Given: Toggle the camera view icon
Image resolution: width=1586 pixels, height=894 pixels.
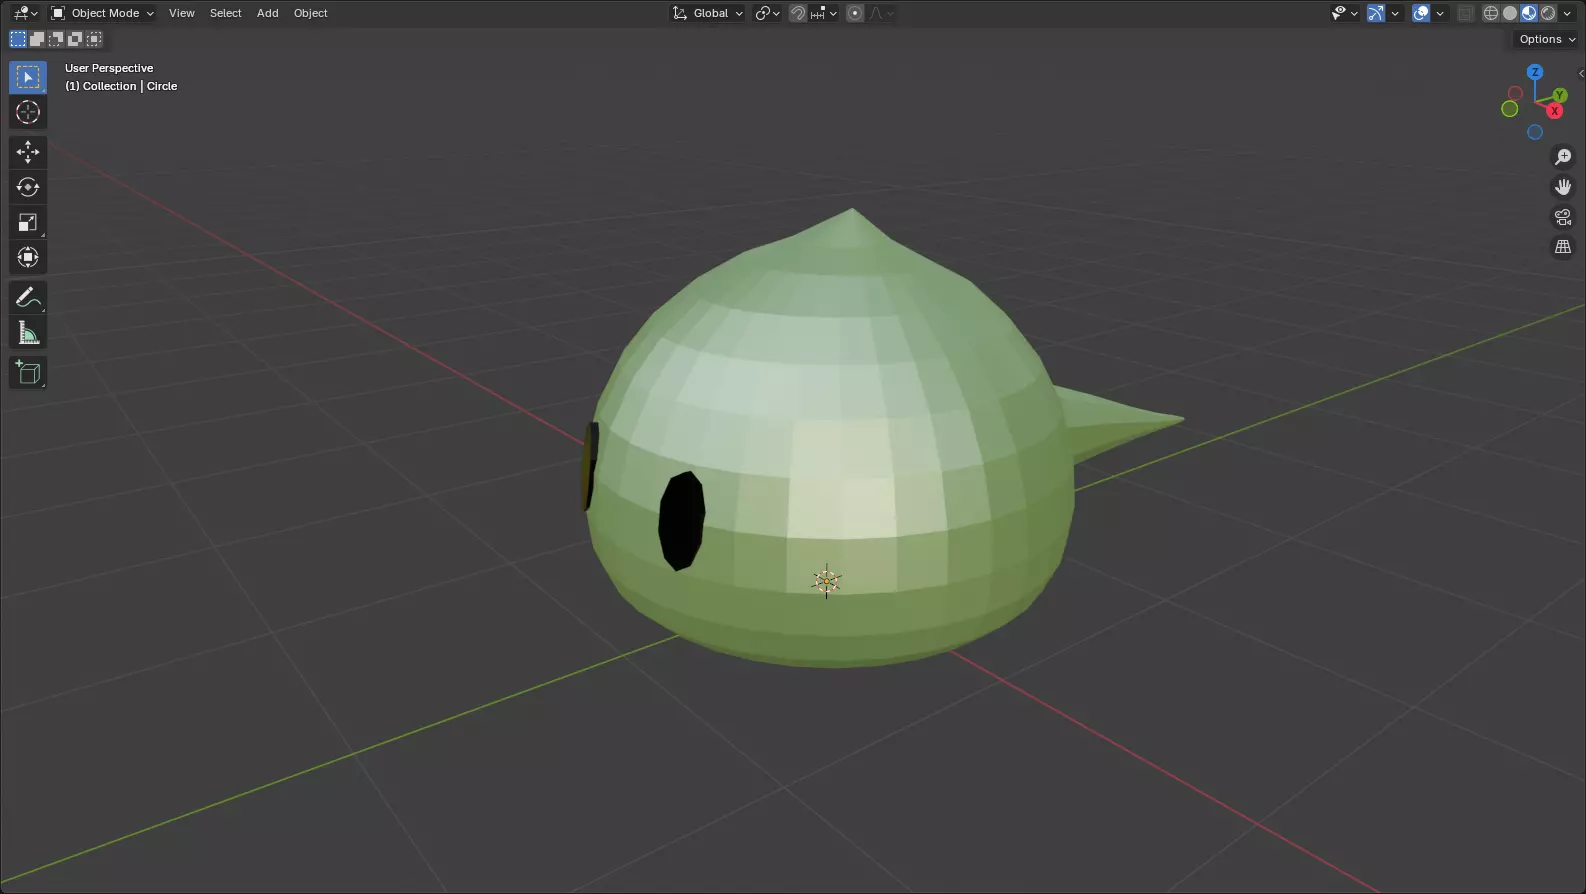Looking at the screenshot, I should tap(1563, 217).
